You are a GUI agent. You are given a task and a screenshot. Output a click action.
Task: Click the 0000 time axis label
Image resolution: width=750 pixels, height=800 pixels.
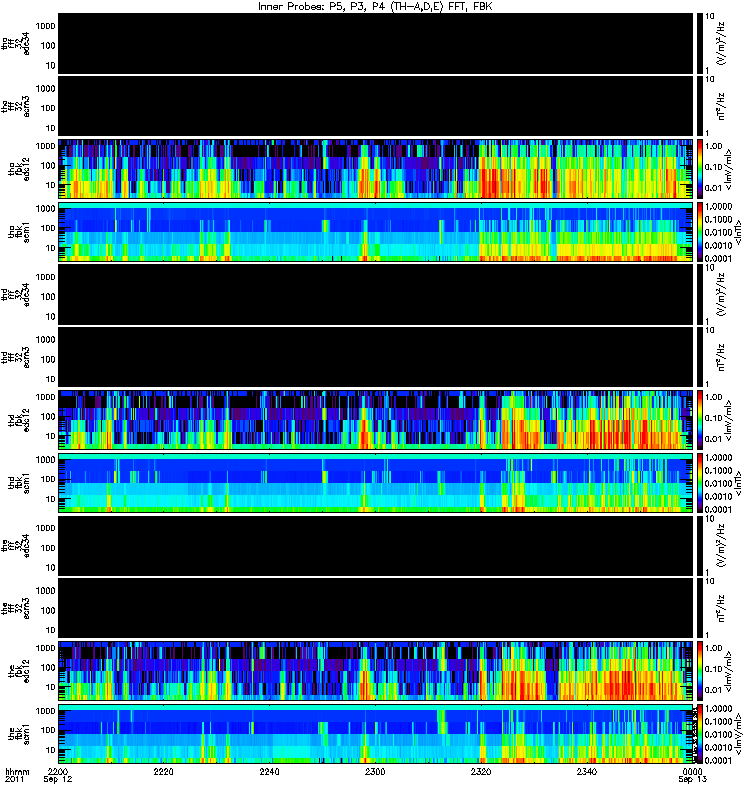point(692,771)
